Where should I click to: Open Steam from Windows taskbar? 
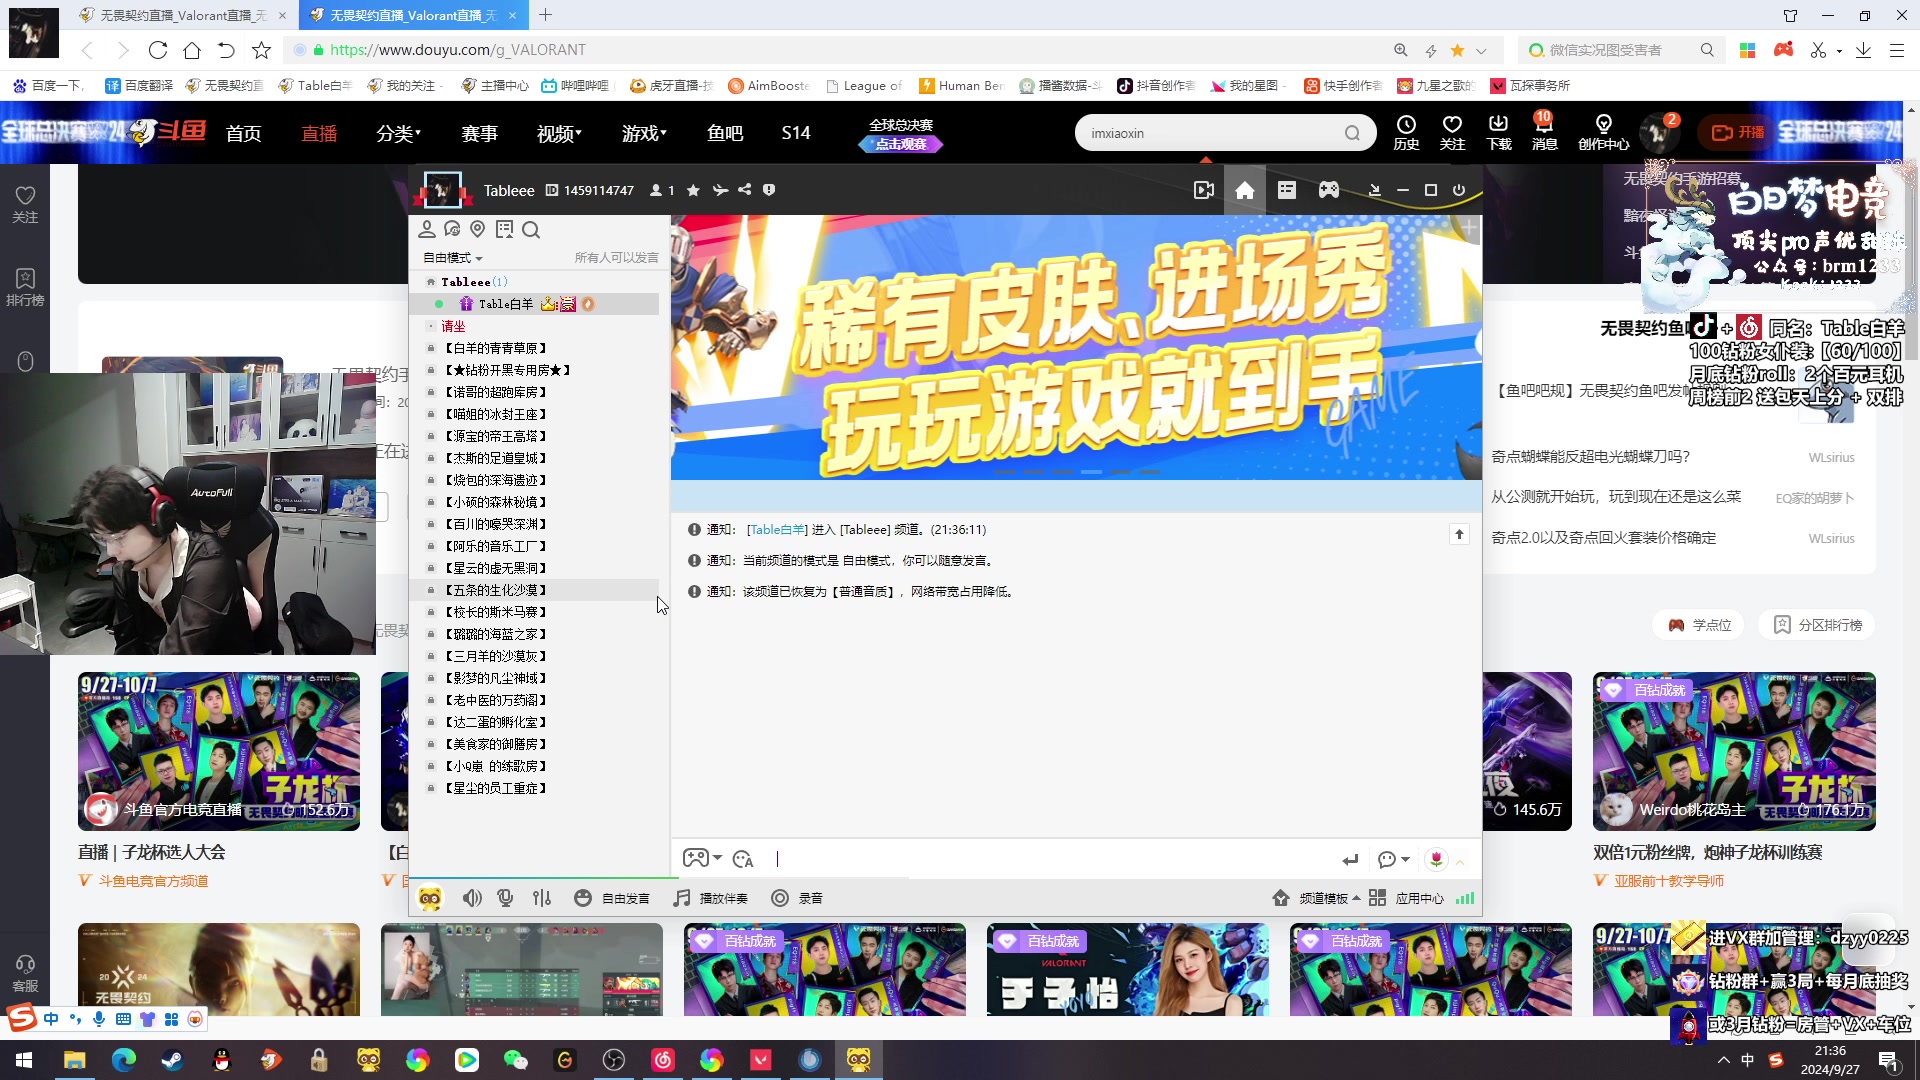point(172,1059)
